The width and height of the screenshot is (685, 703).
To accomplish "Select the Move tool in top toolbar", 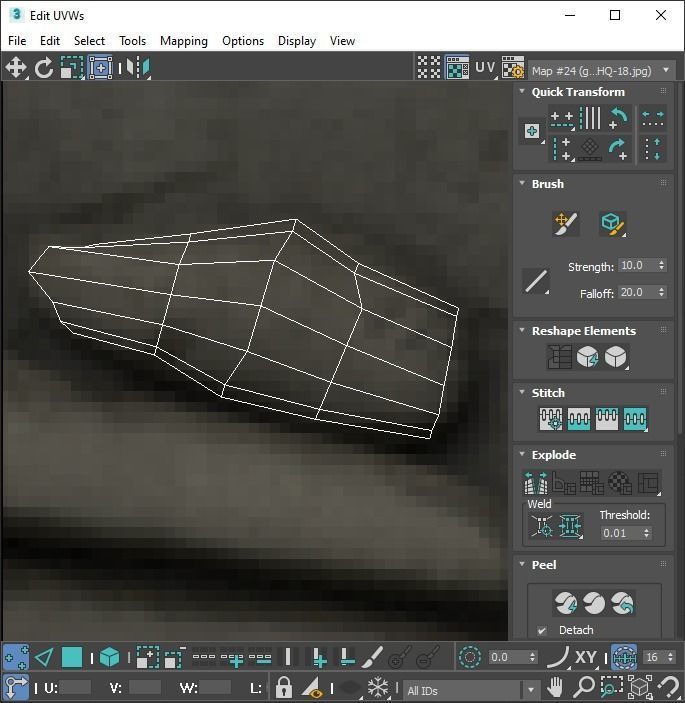I will click(x=16, y=68).
